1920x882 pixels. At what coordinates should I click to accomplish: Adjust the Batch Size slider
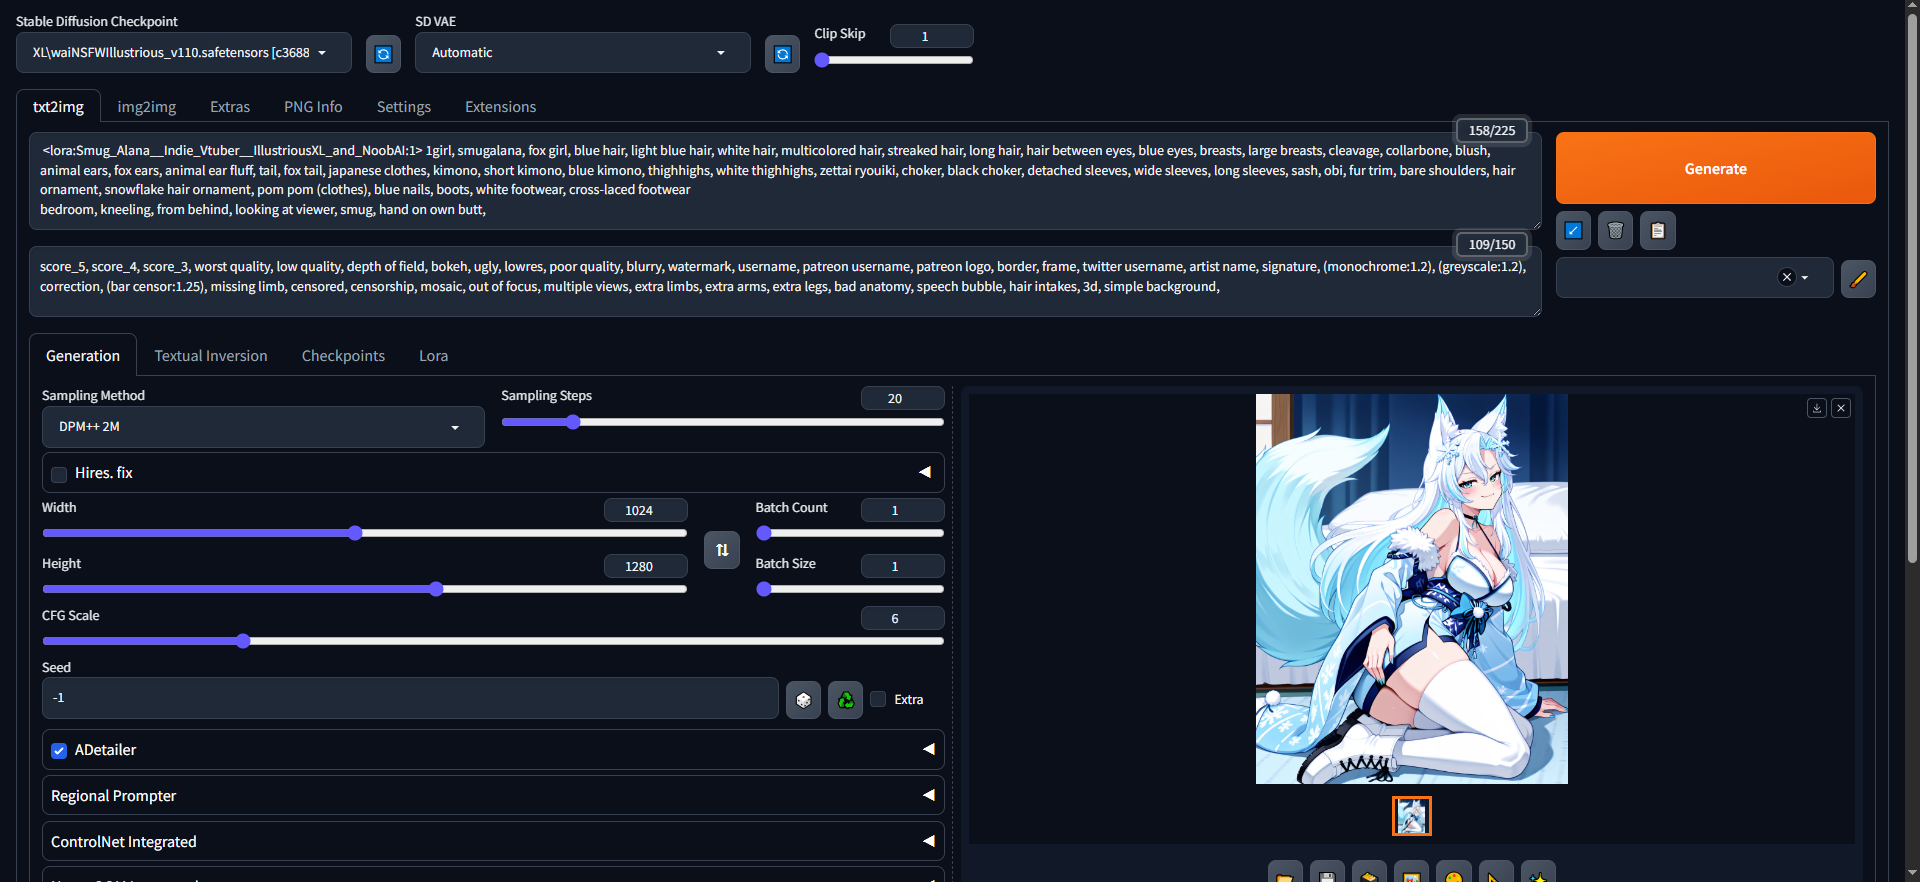[850, 589]
